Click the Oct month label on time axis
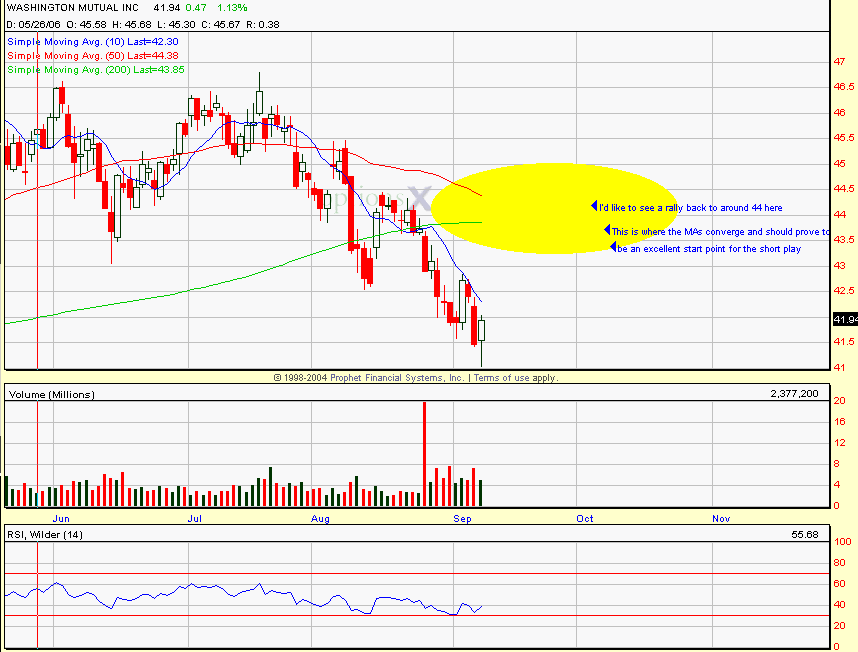Image resolution: width=858 pixels, height=652 pixels. 584,519
